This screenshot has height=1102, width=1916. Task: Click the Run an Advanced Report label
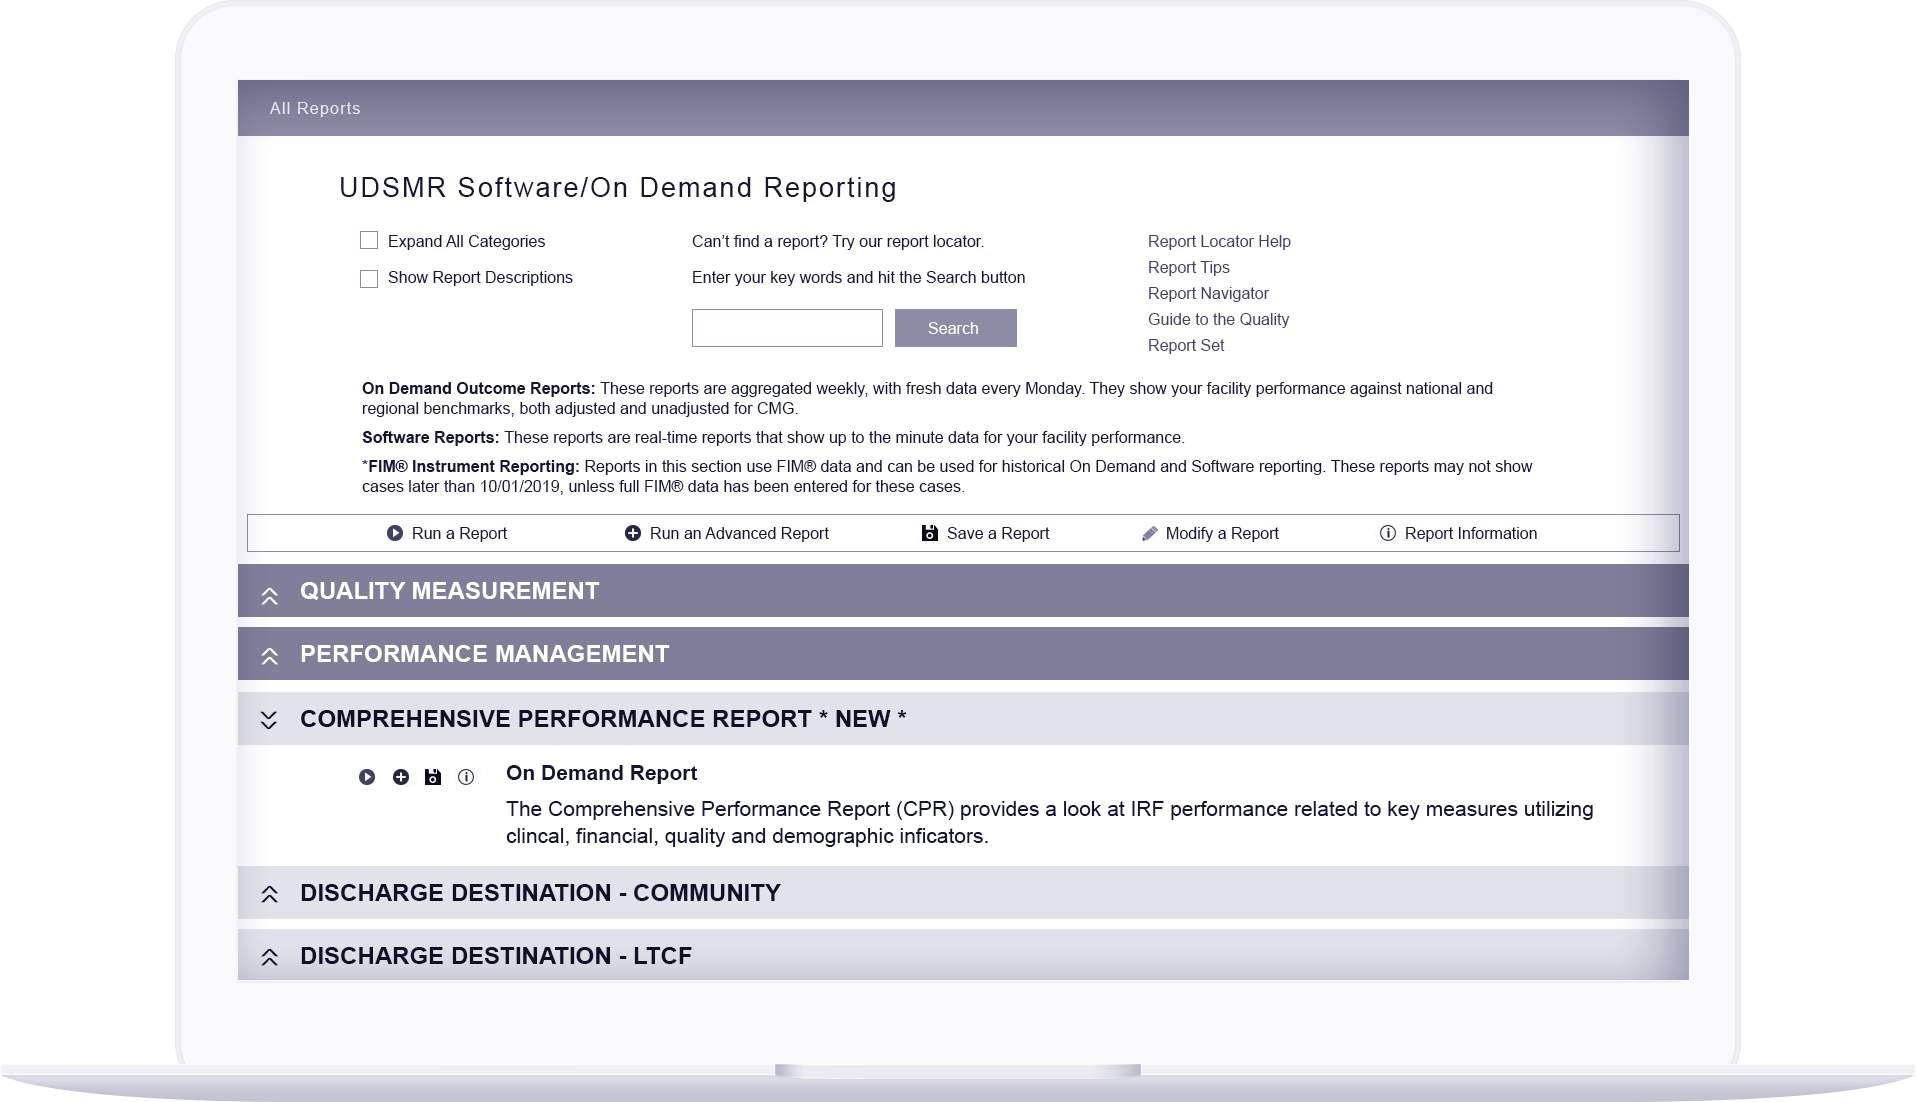739,533
